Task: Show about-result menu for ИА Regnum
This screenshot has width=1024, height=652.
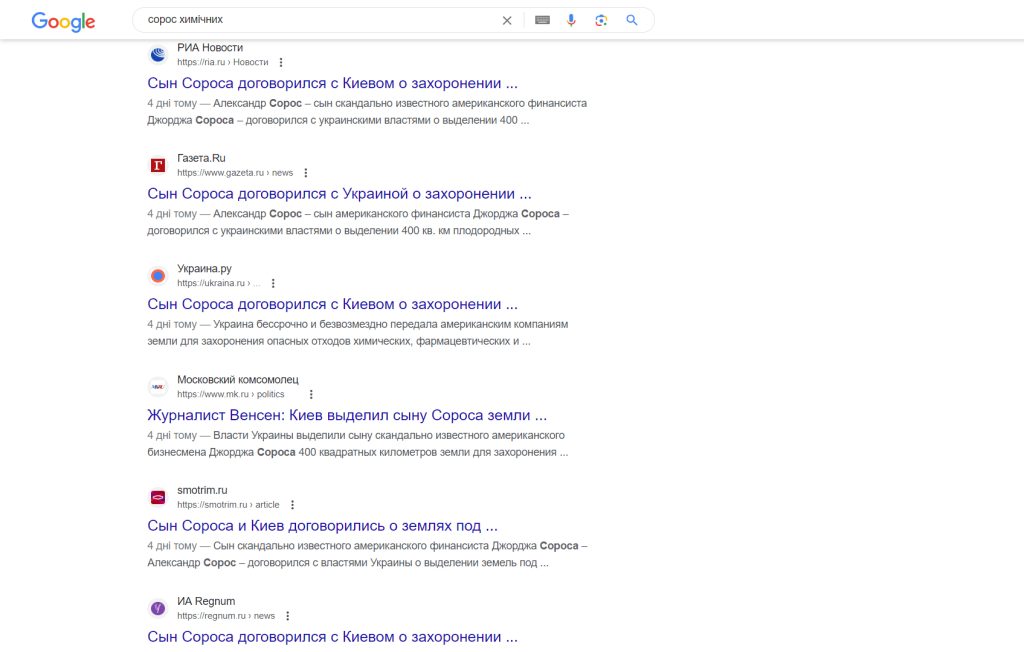Action: coord(287,616)
